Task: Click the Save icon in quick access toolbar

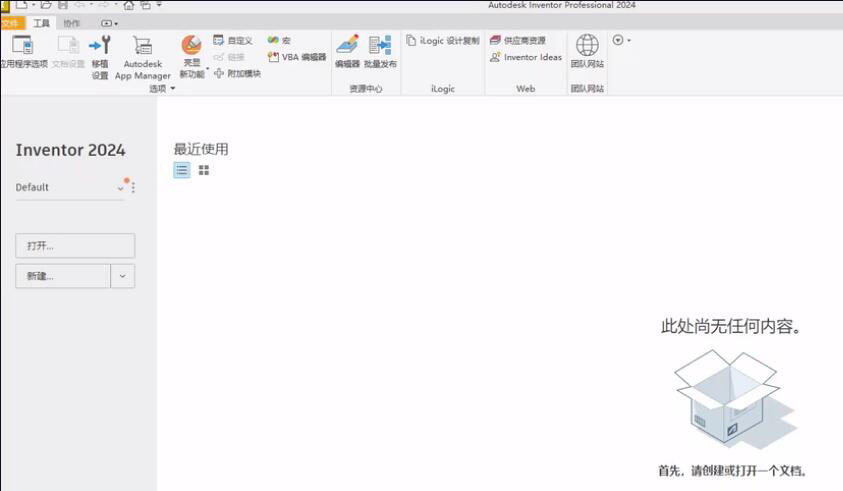Action: click(x=63, y=5)
